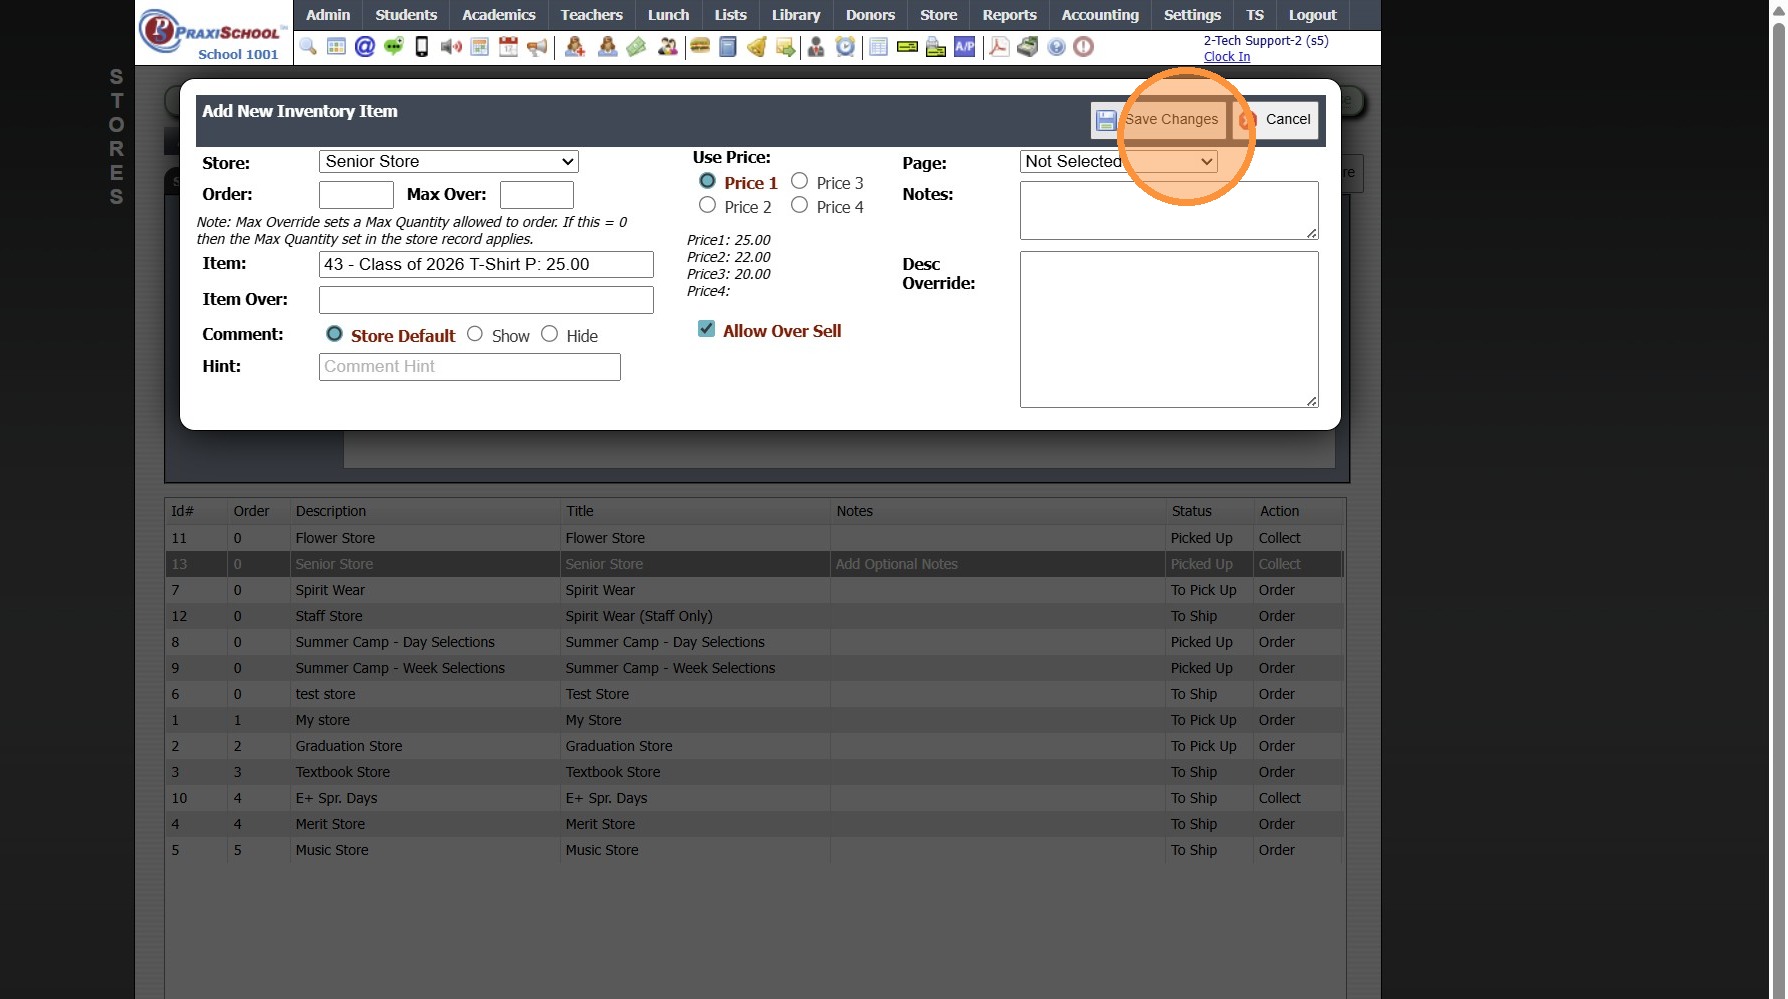Click the staff person with tie icon

point(816,47)
